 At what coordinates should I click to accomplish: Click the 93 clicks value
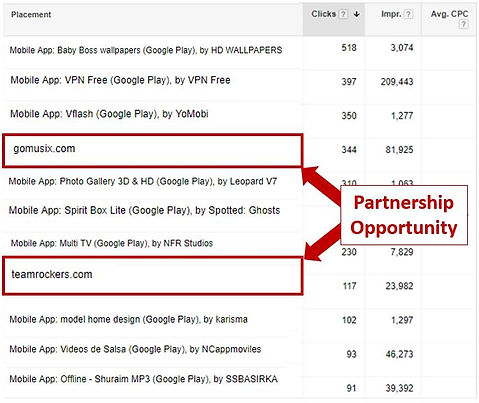coord(351,354)
